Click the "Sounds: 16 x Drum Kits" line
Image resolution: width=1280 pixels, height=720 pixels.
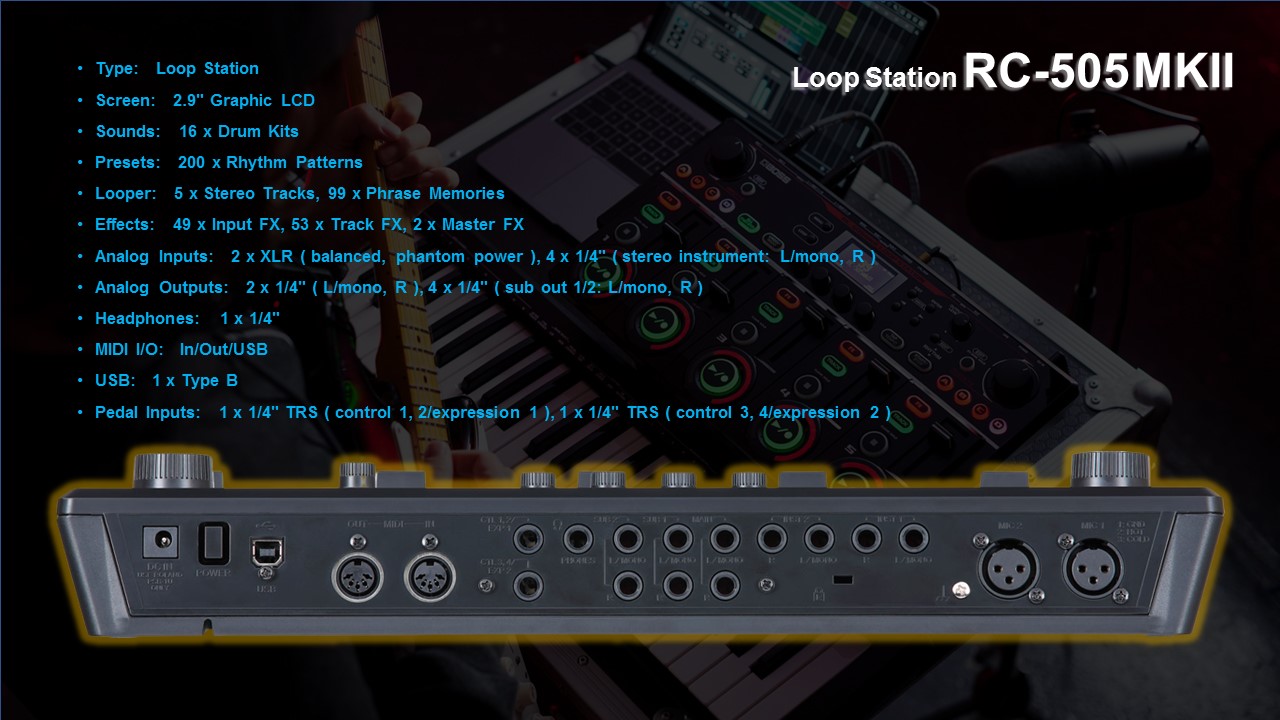coord(197,131)
